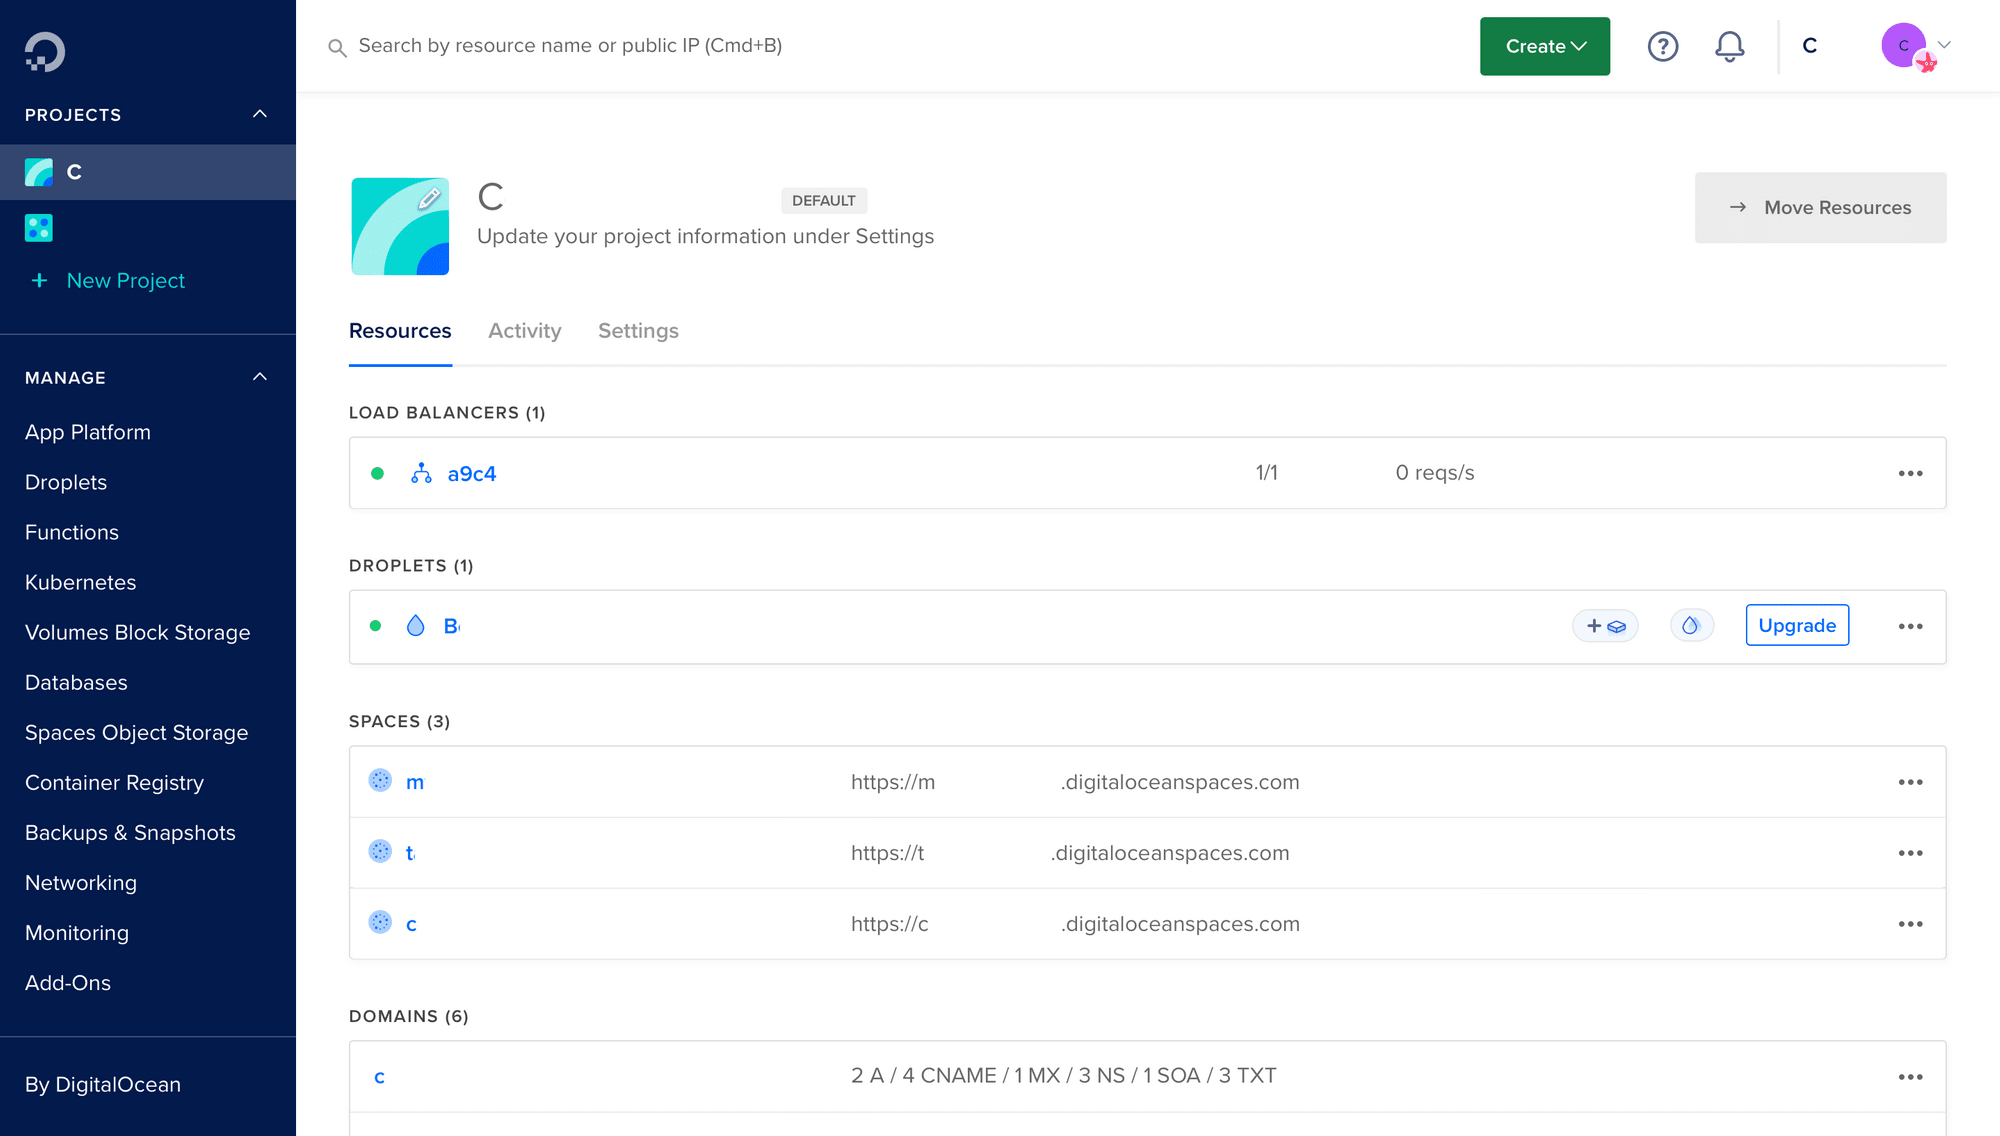Open Monitoring in sidebar

[x=77, y=932]
